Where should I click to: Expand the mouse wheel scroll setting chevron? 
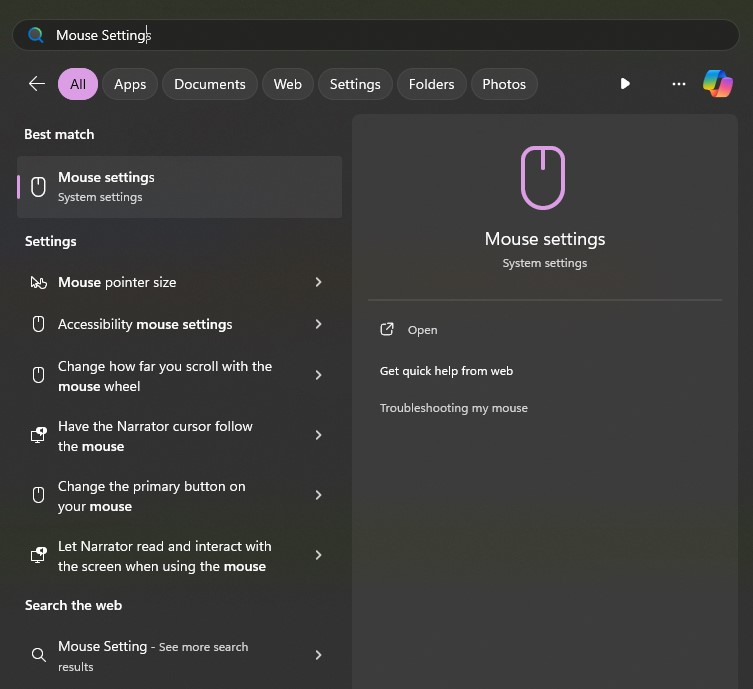click(x=318, y=375)
